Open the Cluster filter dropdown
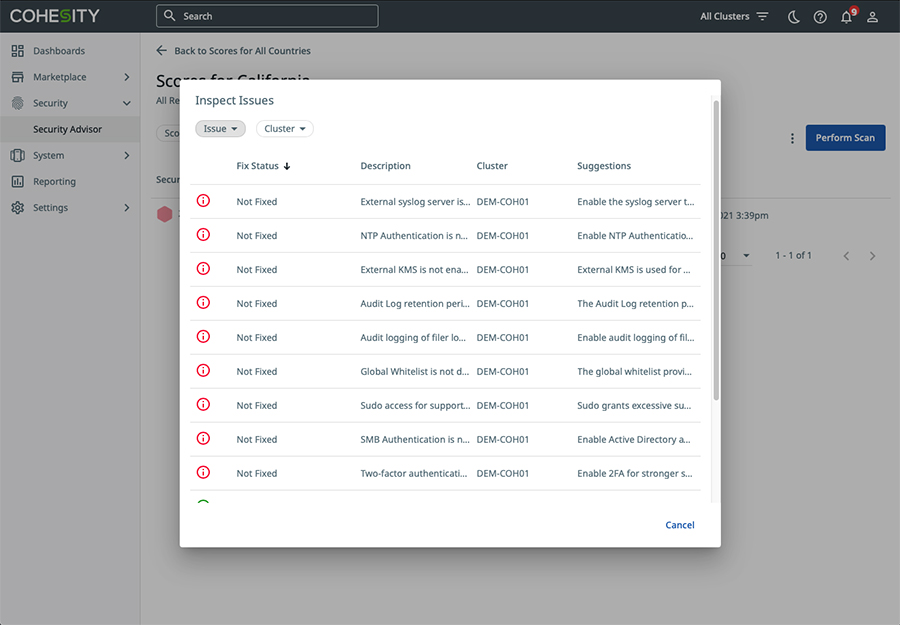The height and width of the screenshot is (625, 900). [x=285, y=129]
